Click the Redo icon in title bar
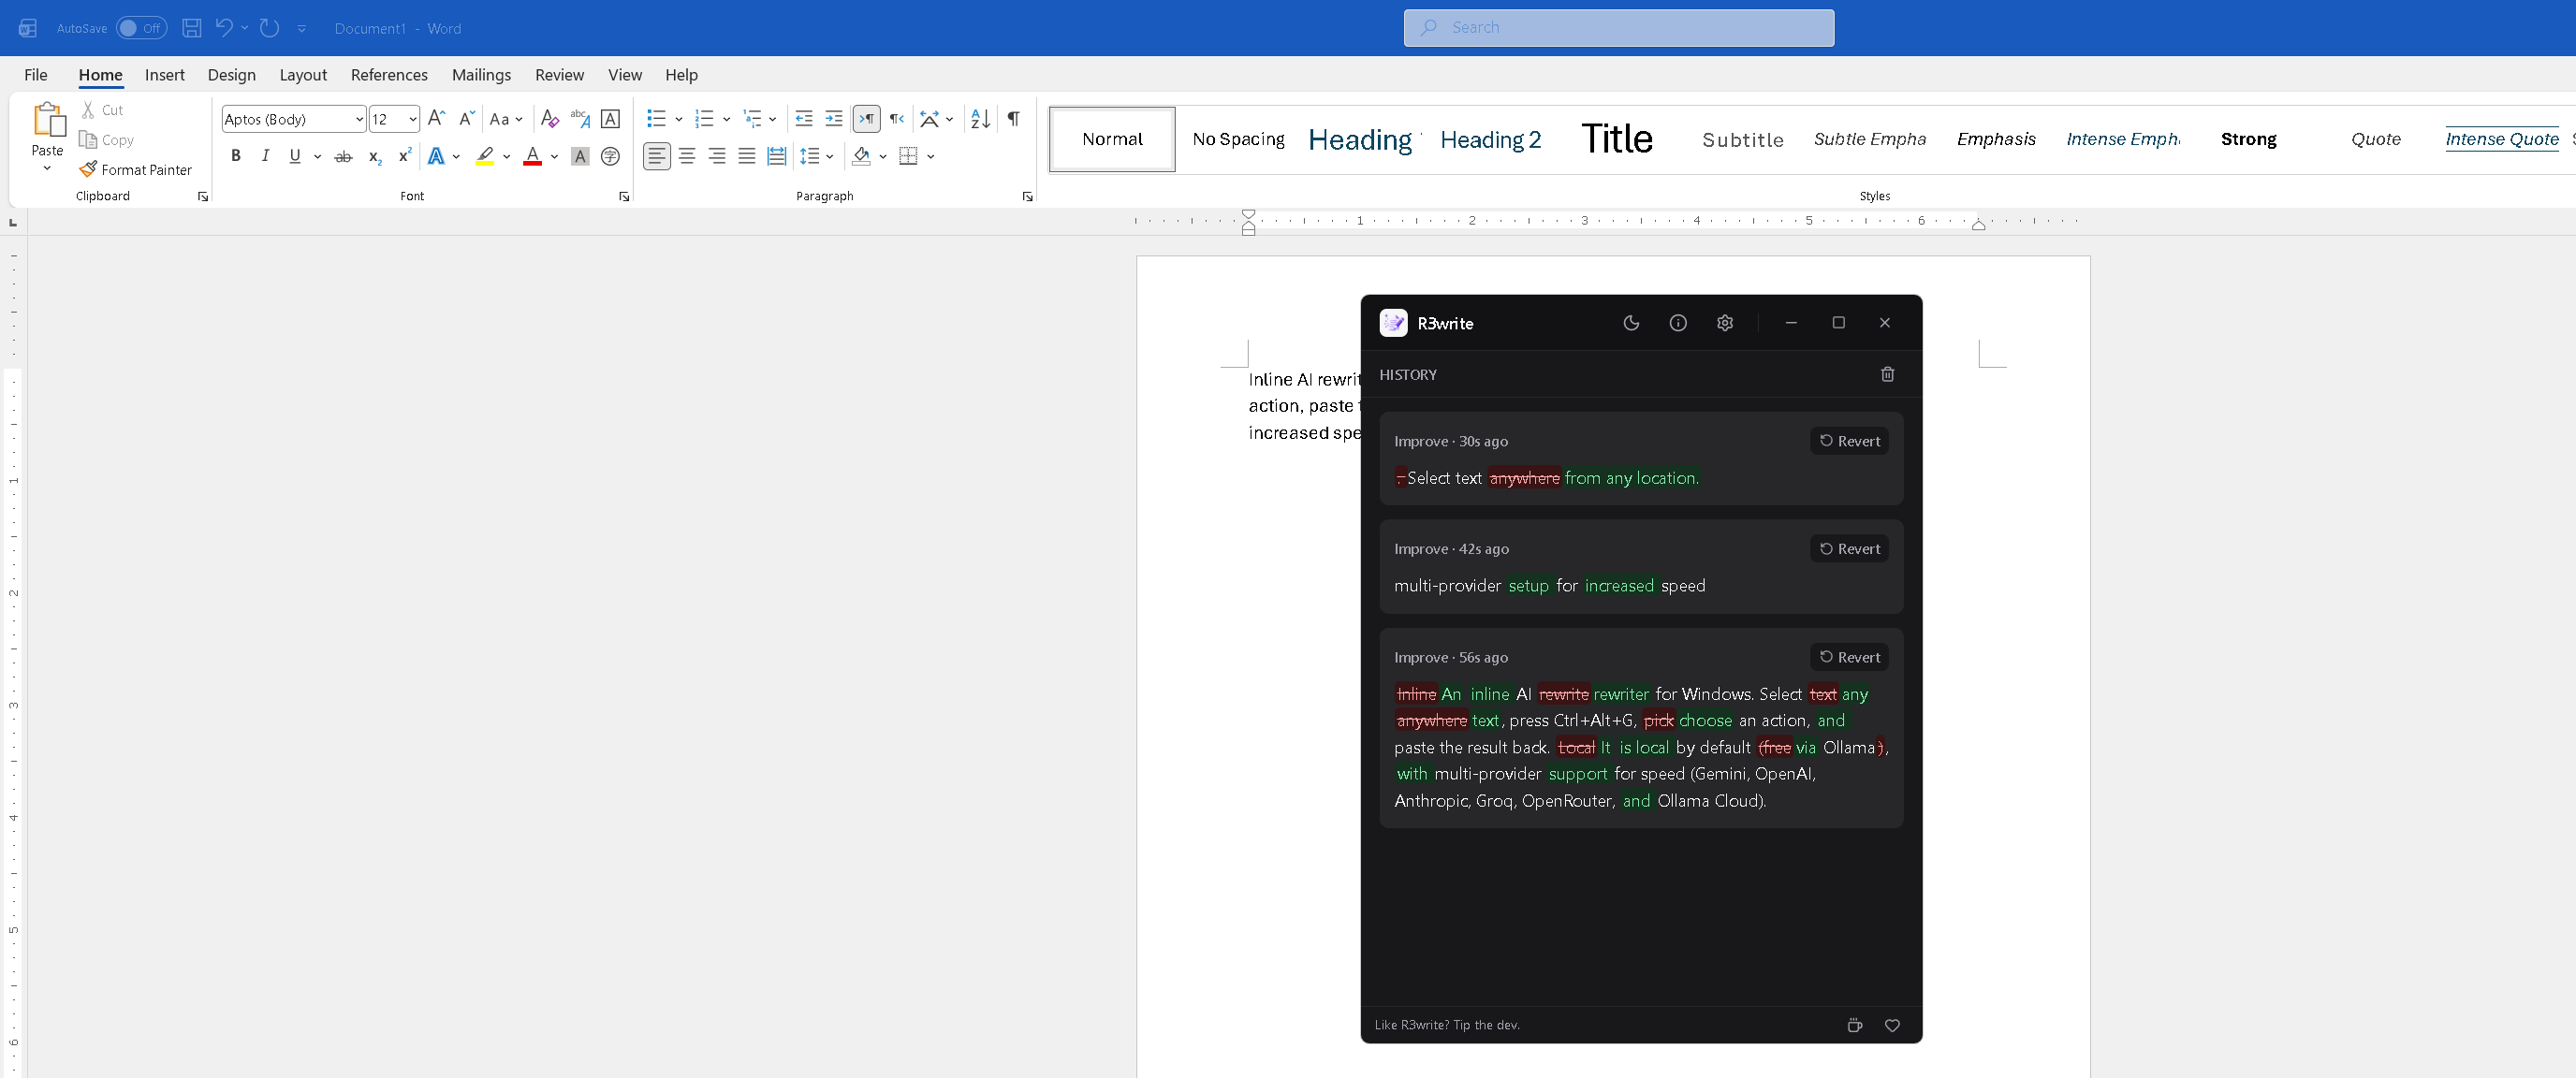Viewport: 2576px width, 1078px height. (x=269, y=28)
